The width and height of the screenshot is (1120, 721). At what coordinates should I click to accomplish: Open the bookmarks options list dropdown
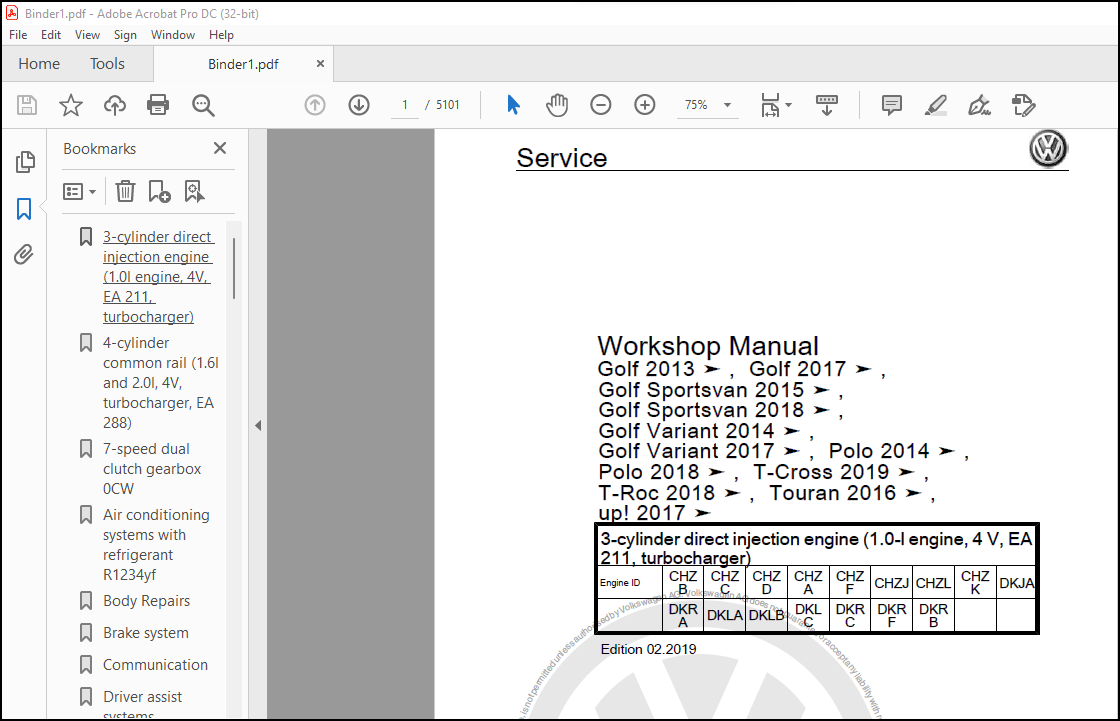point(79,192)
